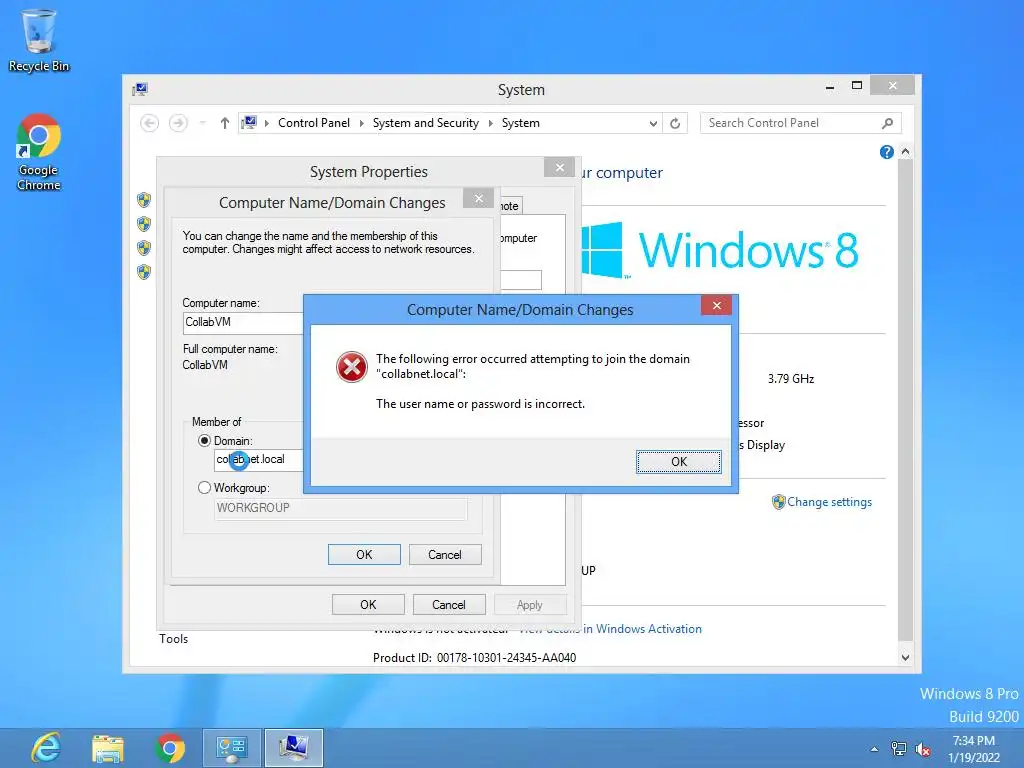This screenshot has height=768, width=1024.
Task: Click the System window scroll down arrow
Action: pos(905,657)
